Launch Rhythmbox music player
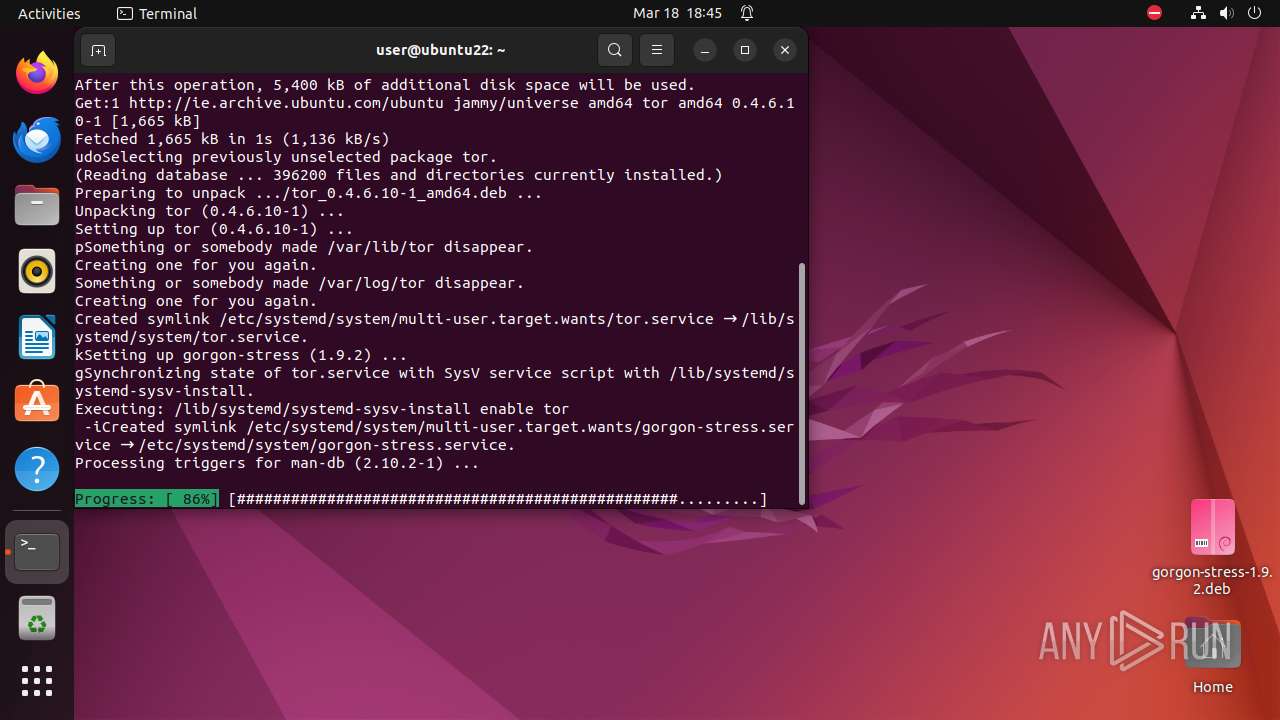This screenshot has width=1280, height=720. click(37, 271)
